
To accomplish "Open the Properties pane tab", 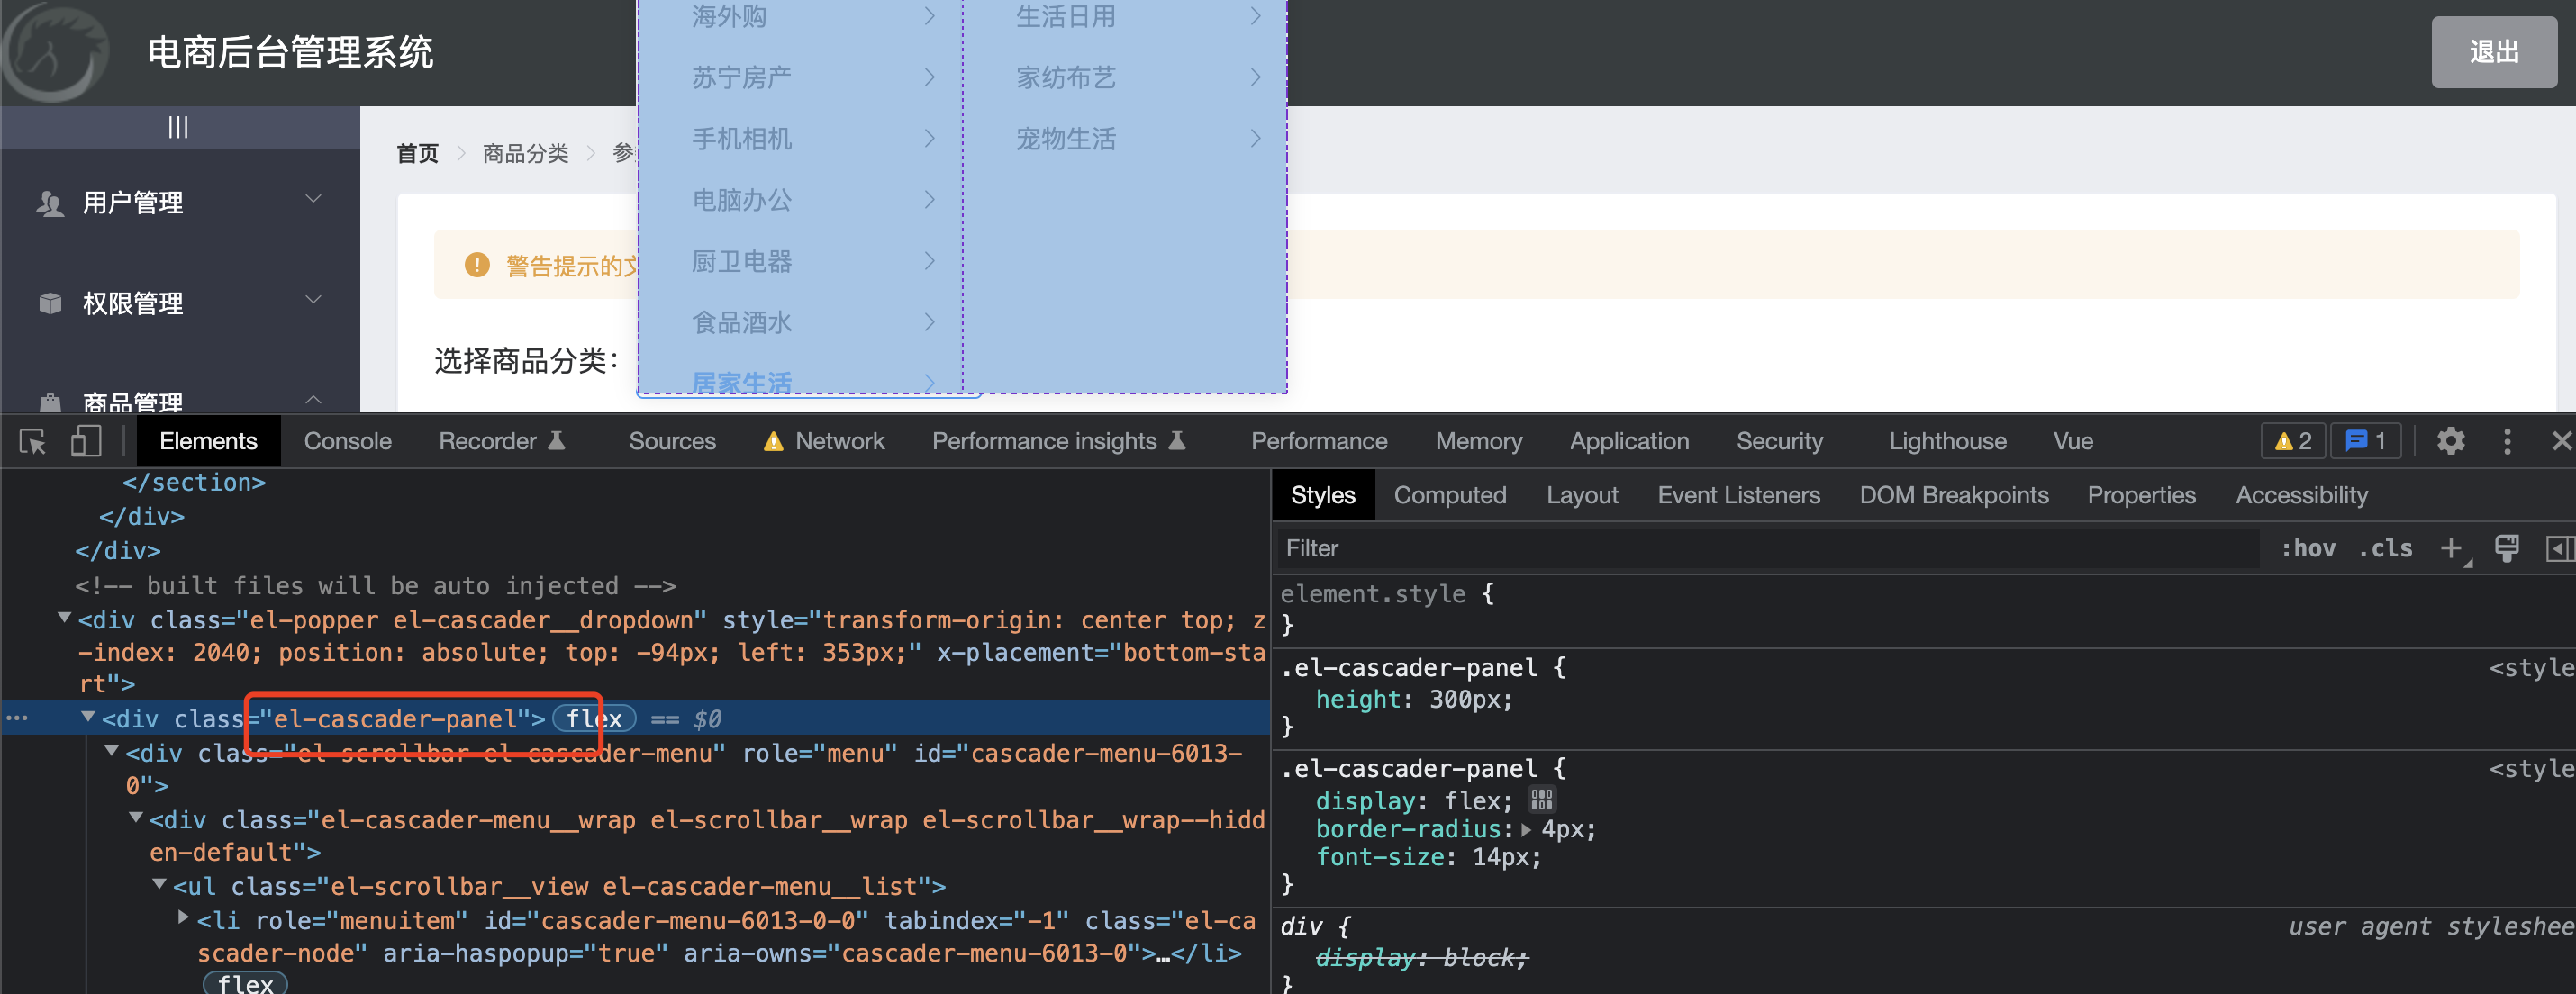I will (2141, 495).
